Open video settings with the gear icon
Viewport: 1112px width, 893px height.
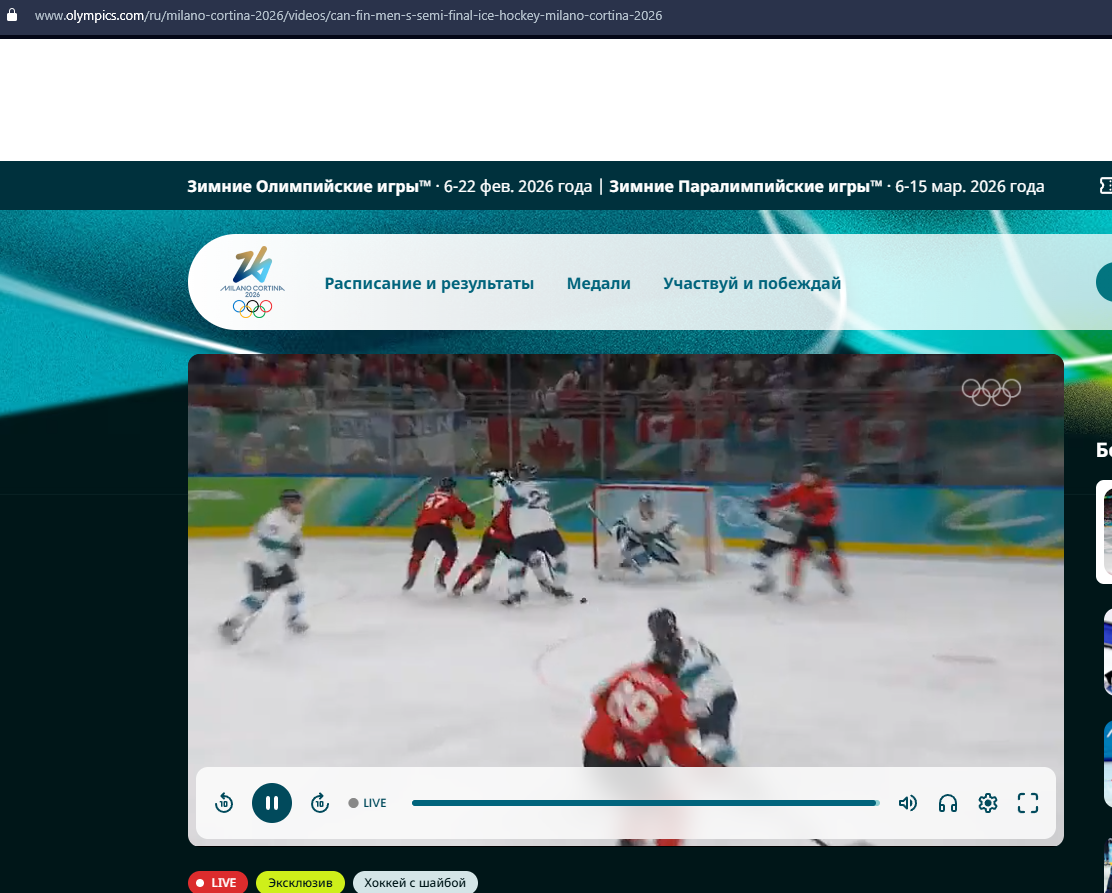click(x=988, y=803)
